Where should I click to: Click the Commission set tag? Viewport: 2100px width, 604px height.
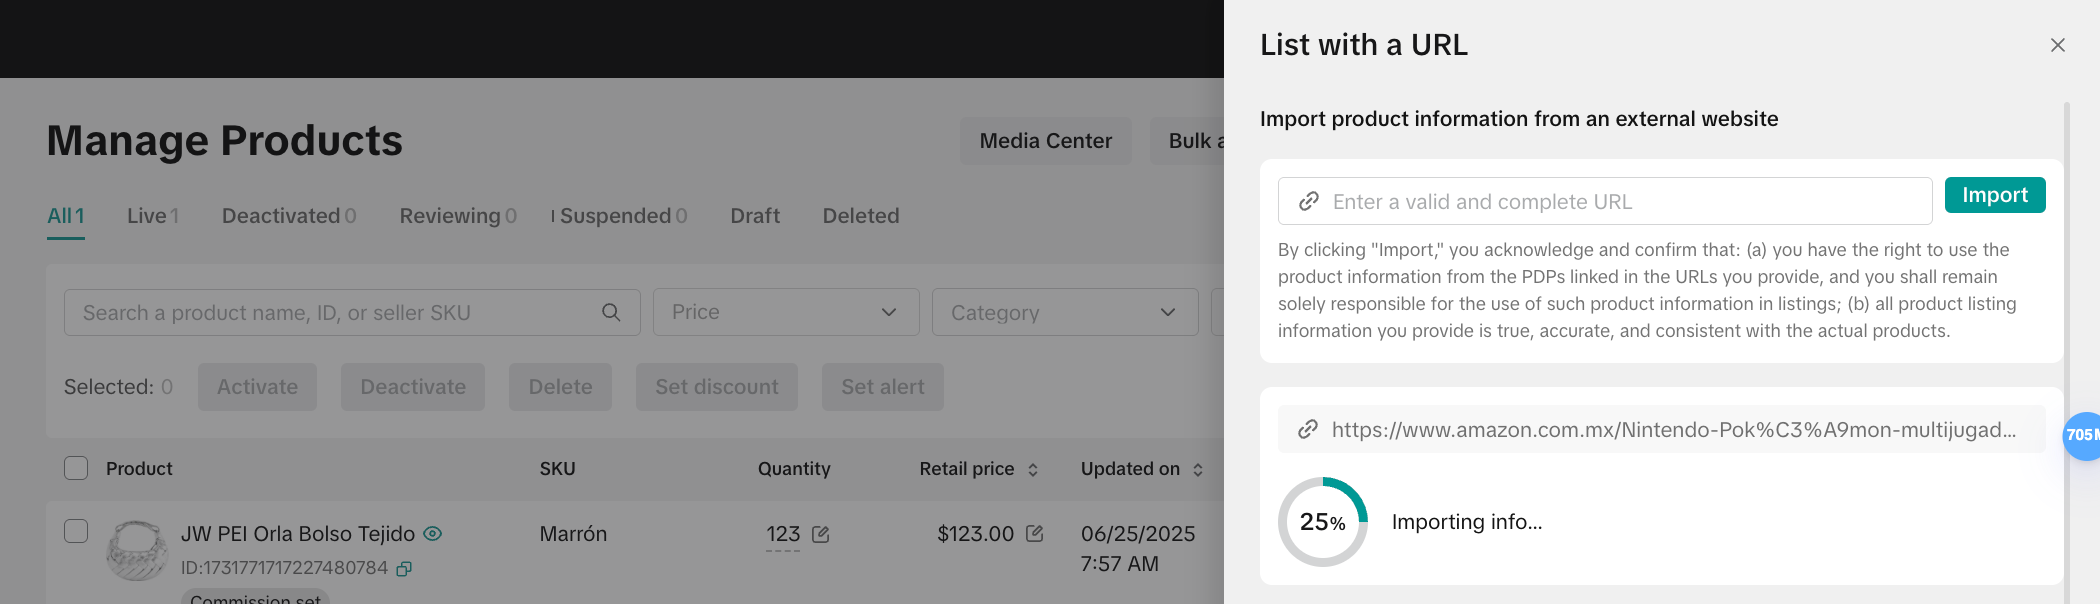(255, 598)
